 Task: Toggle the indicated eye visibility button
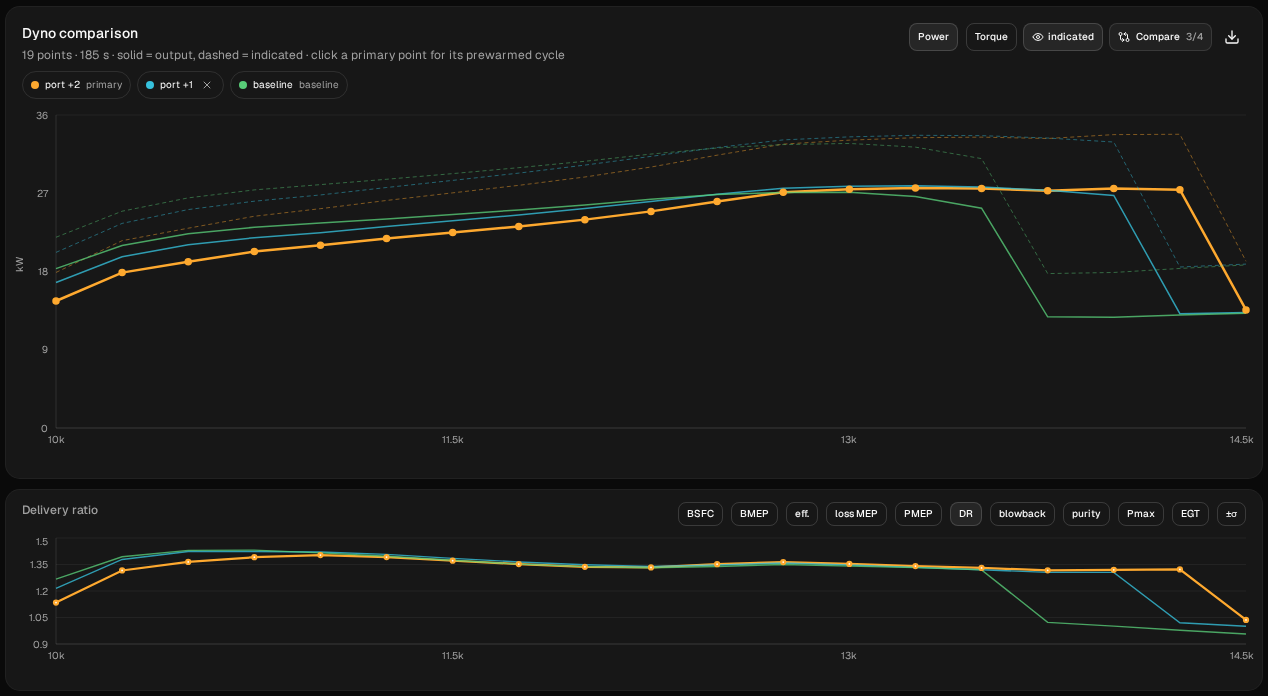pyautogui.click(x=1063, y=37)
